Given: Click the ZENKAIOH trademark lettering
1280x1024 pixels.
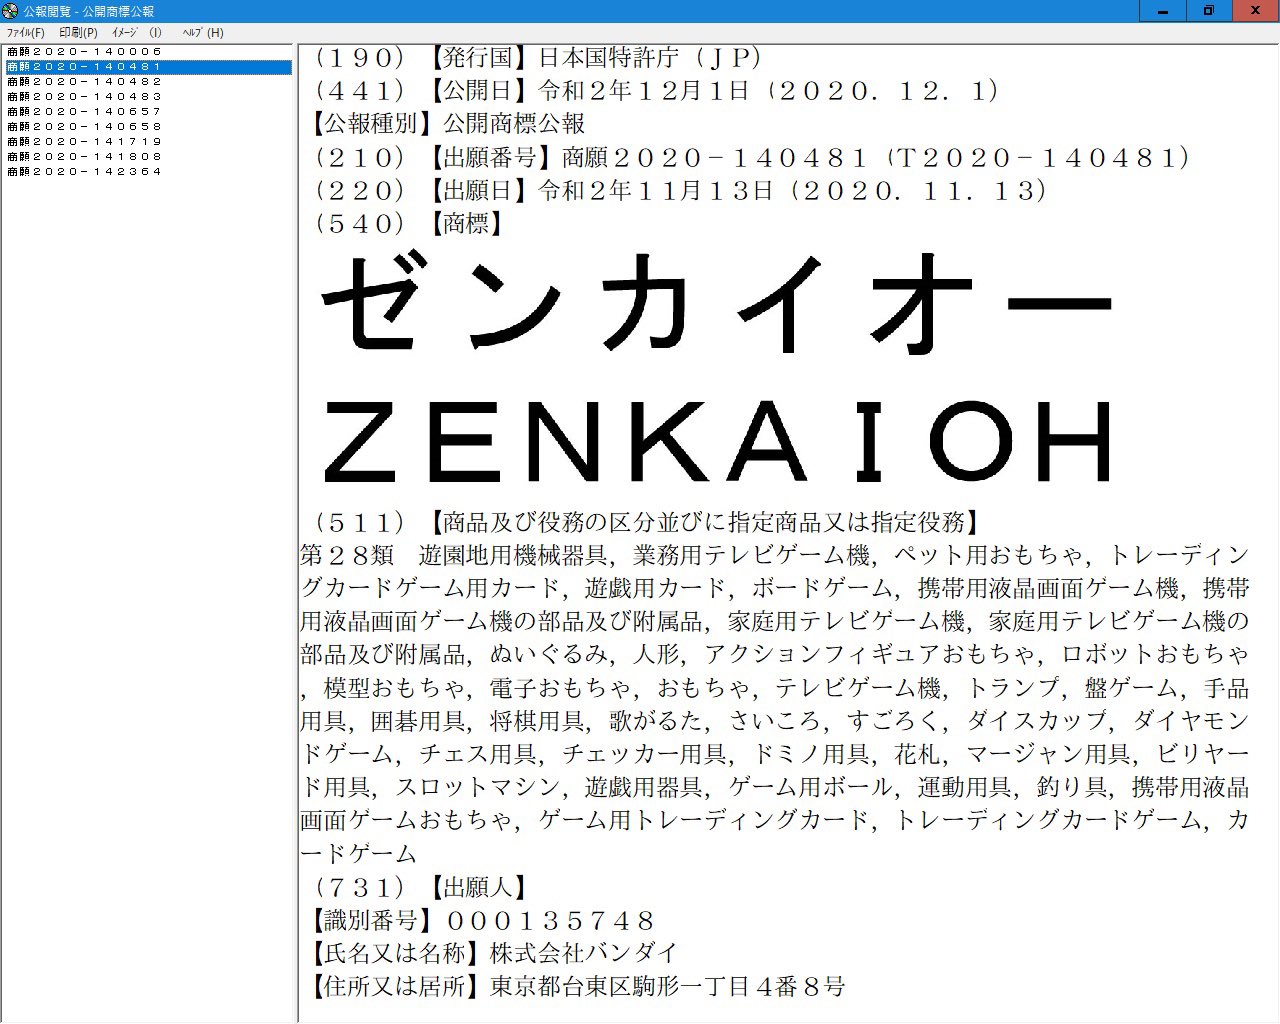Looking at the screenshot, I should coord(716,441).
